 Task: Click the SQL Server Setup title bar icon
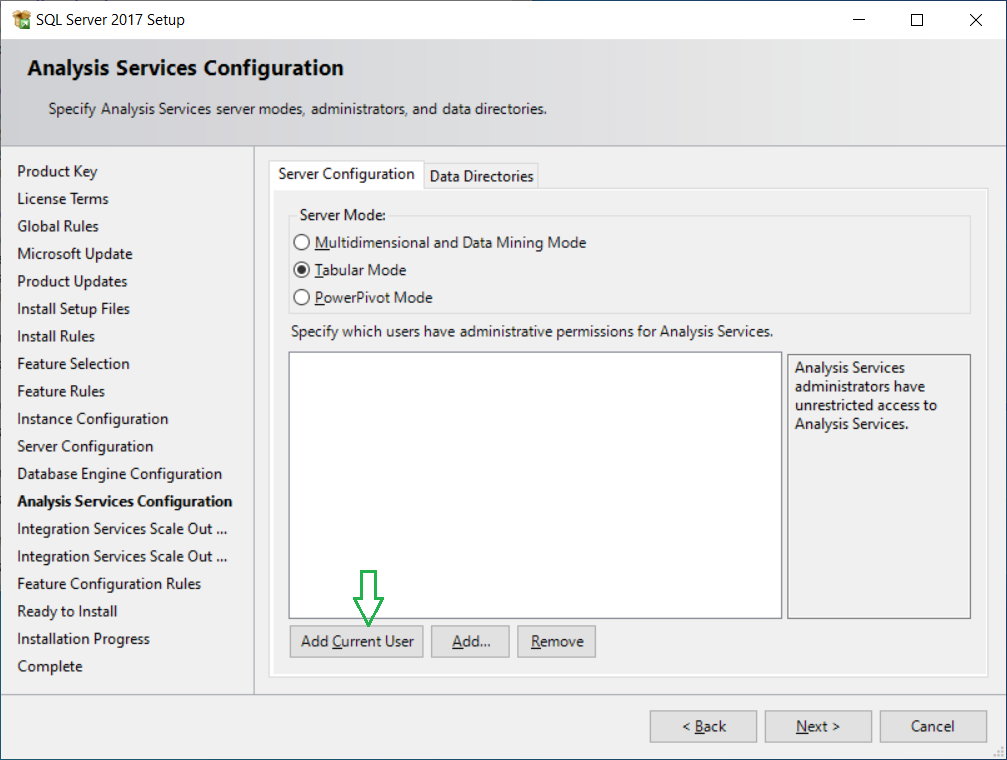coord(21,20)
